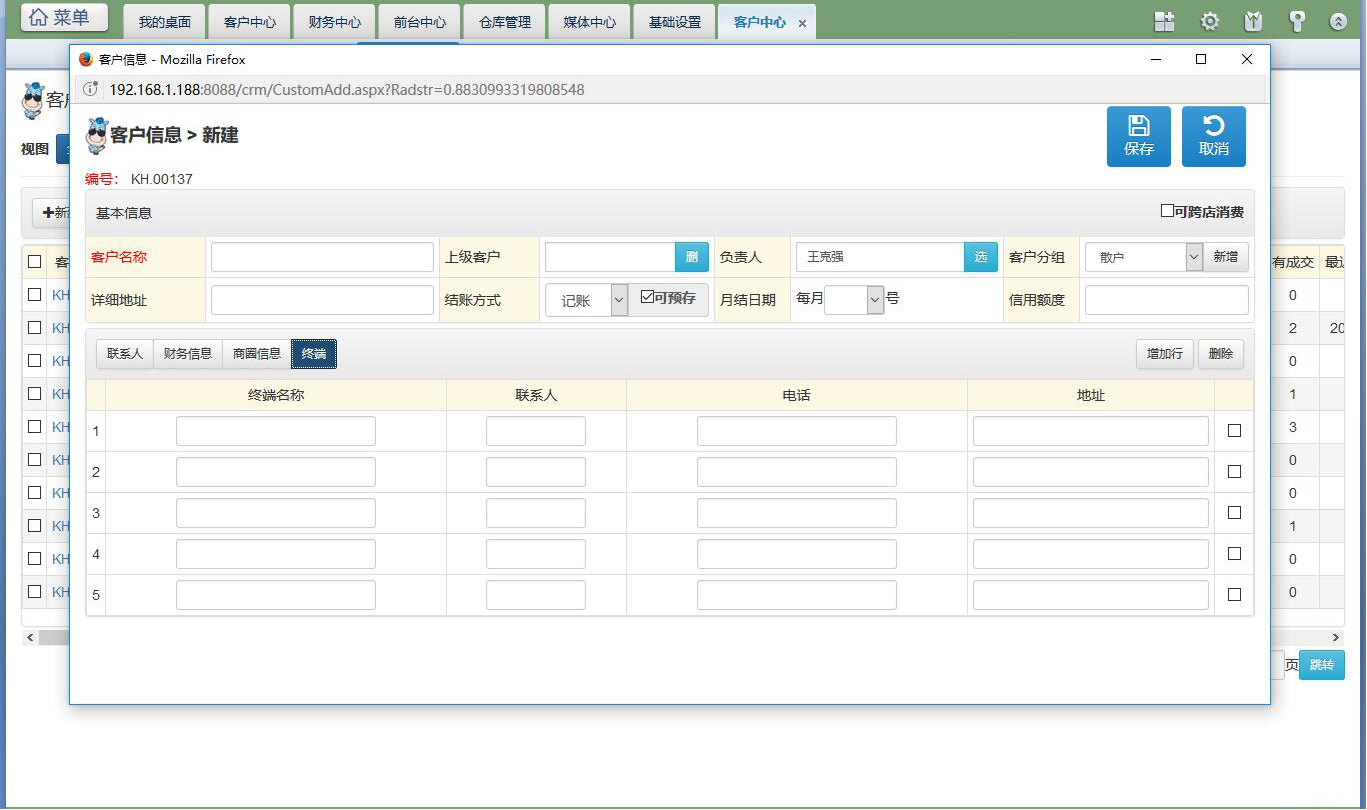1367x810 pixels.
Task: Click the row 2 电话 input
Action: coord(797,472)
